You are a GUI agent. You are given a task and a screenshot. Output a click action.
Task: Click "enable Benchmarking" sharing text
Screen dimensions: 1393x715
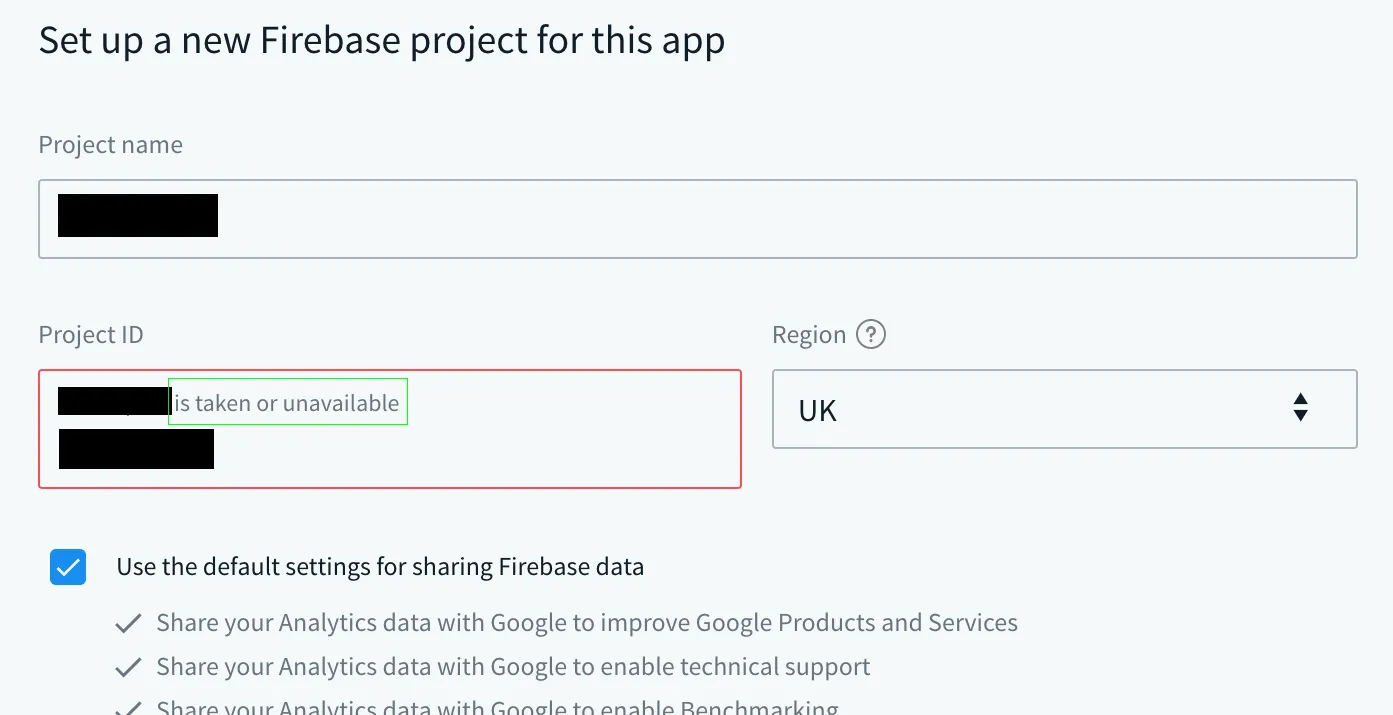click(497, 707)
